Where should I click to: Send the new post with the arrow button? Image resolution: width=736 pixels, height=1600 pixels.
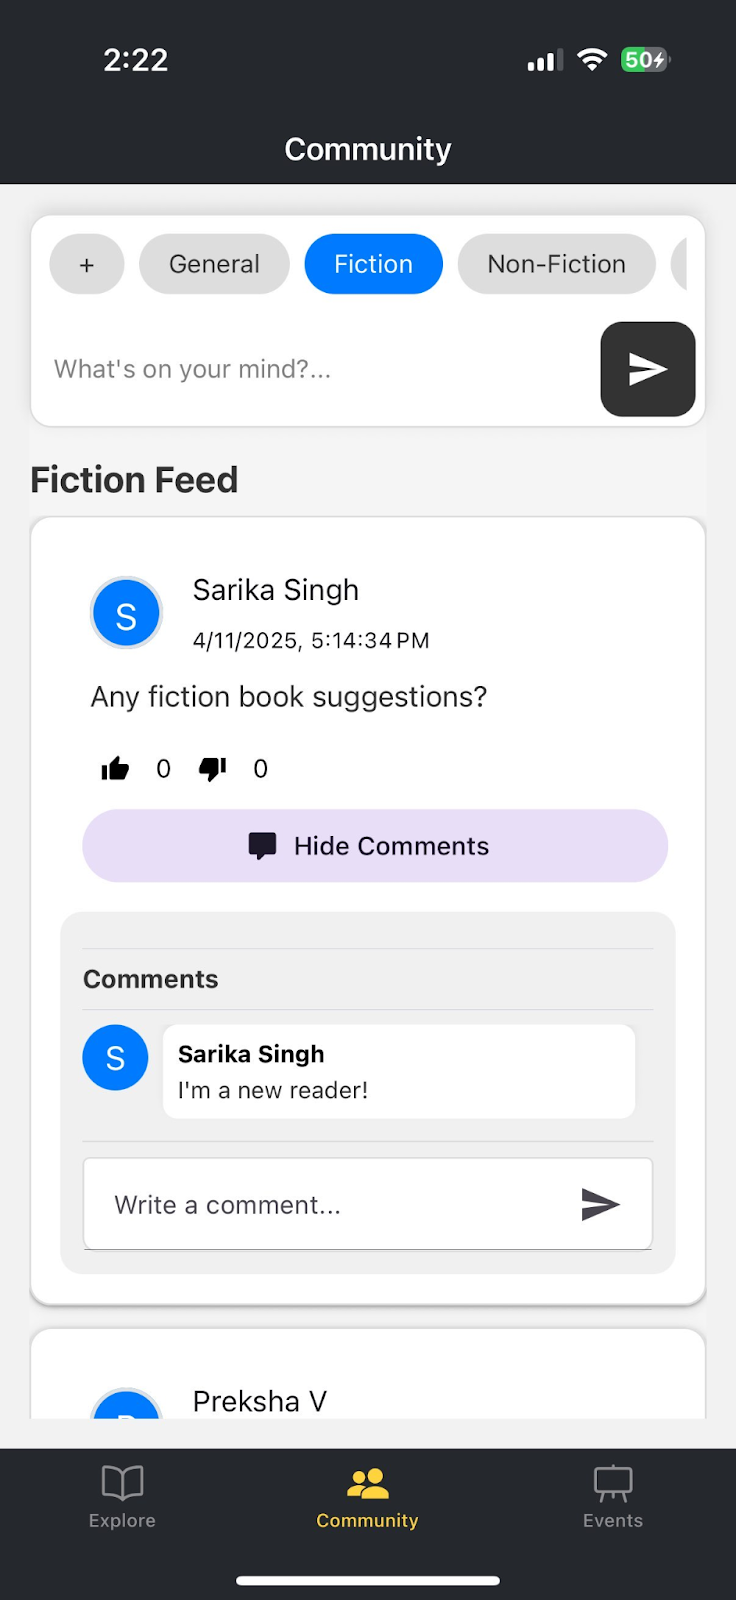point(647,369)
